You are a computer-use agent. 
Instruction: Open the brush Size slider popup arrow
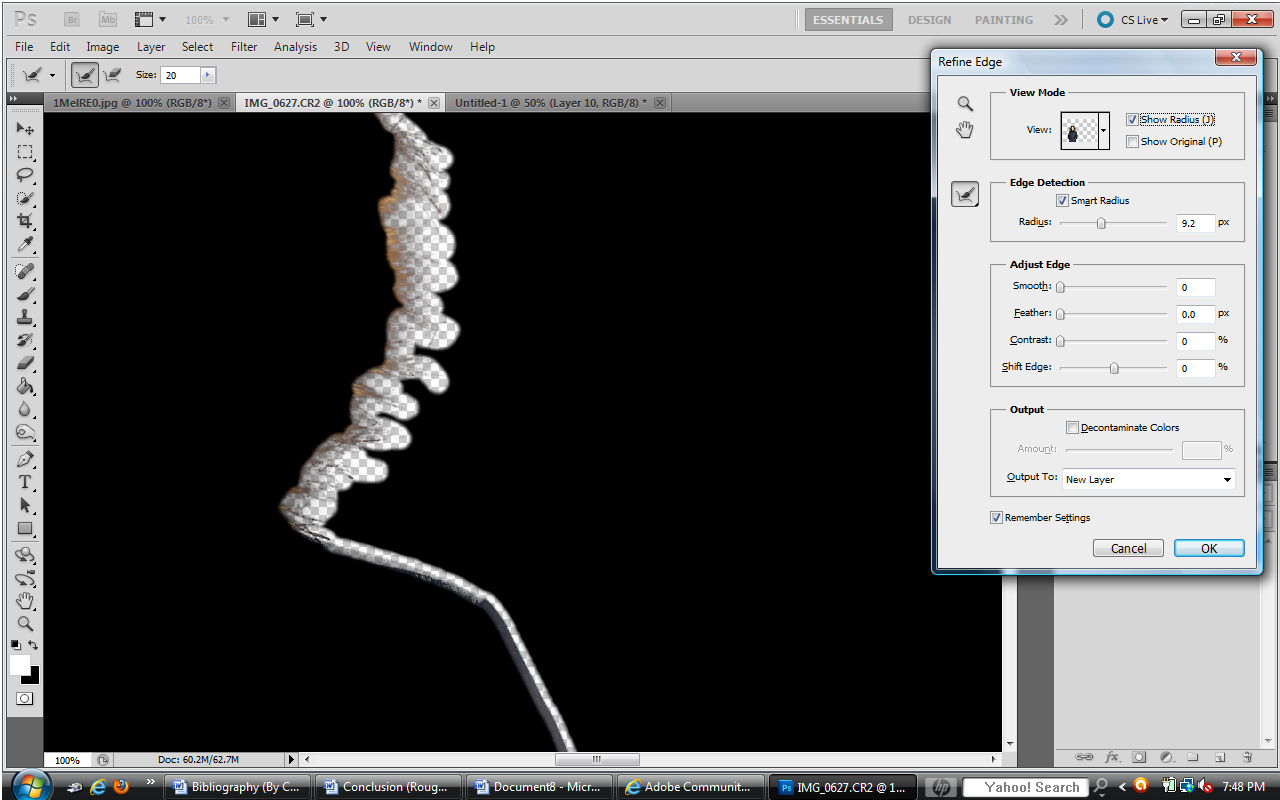[208, 75]
